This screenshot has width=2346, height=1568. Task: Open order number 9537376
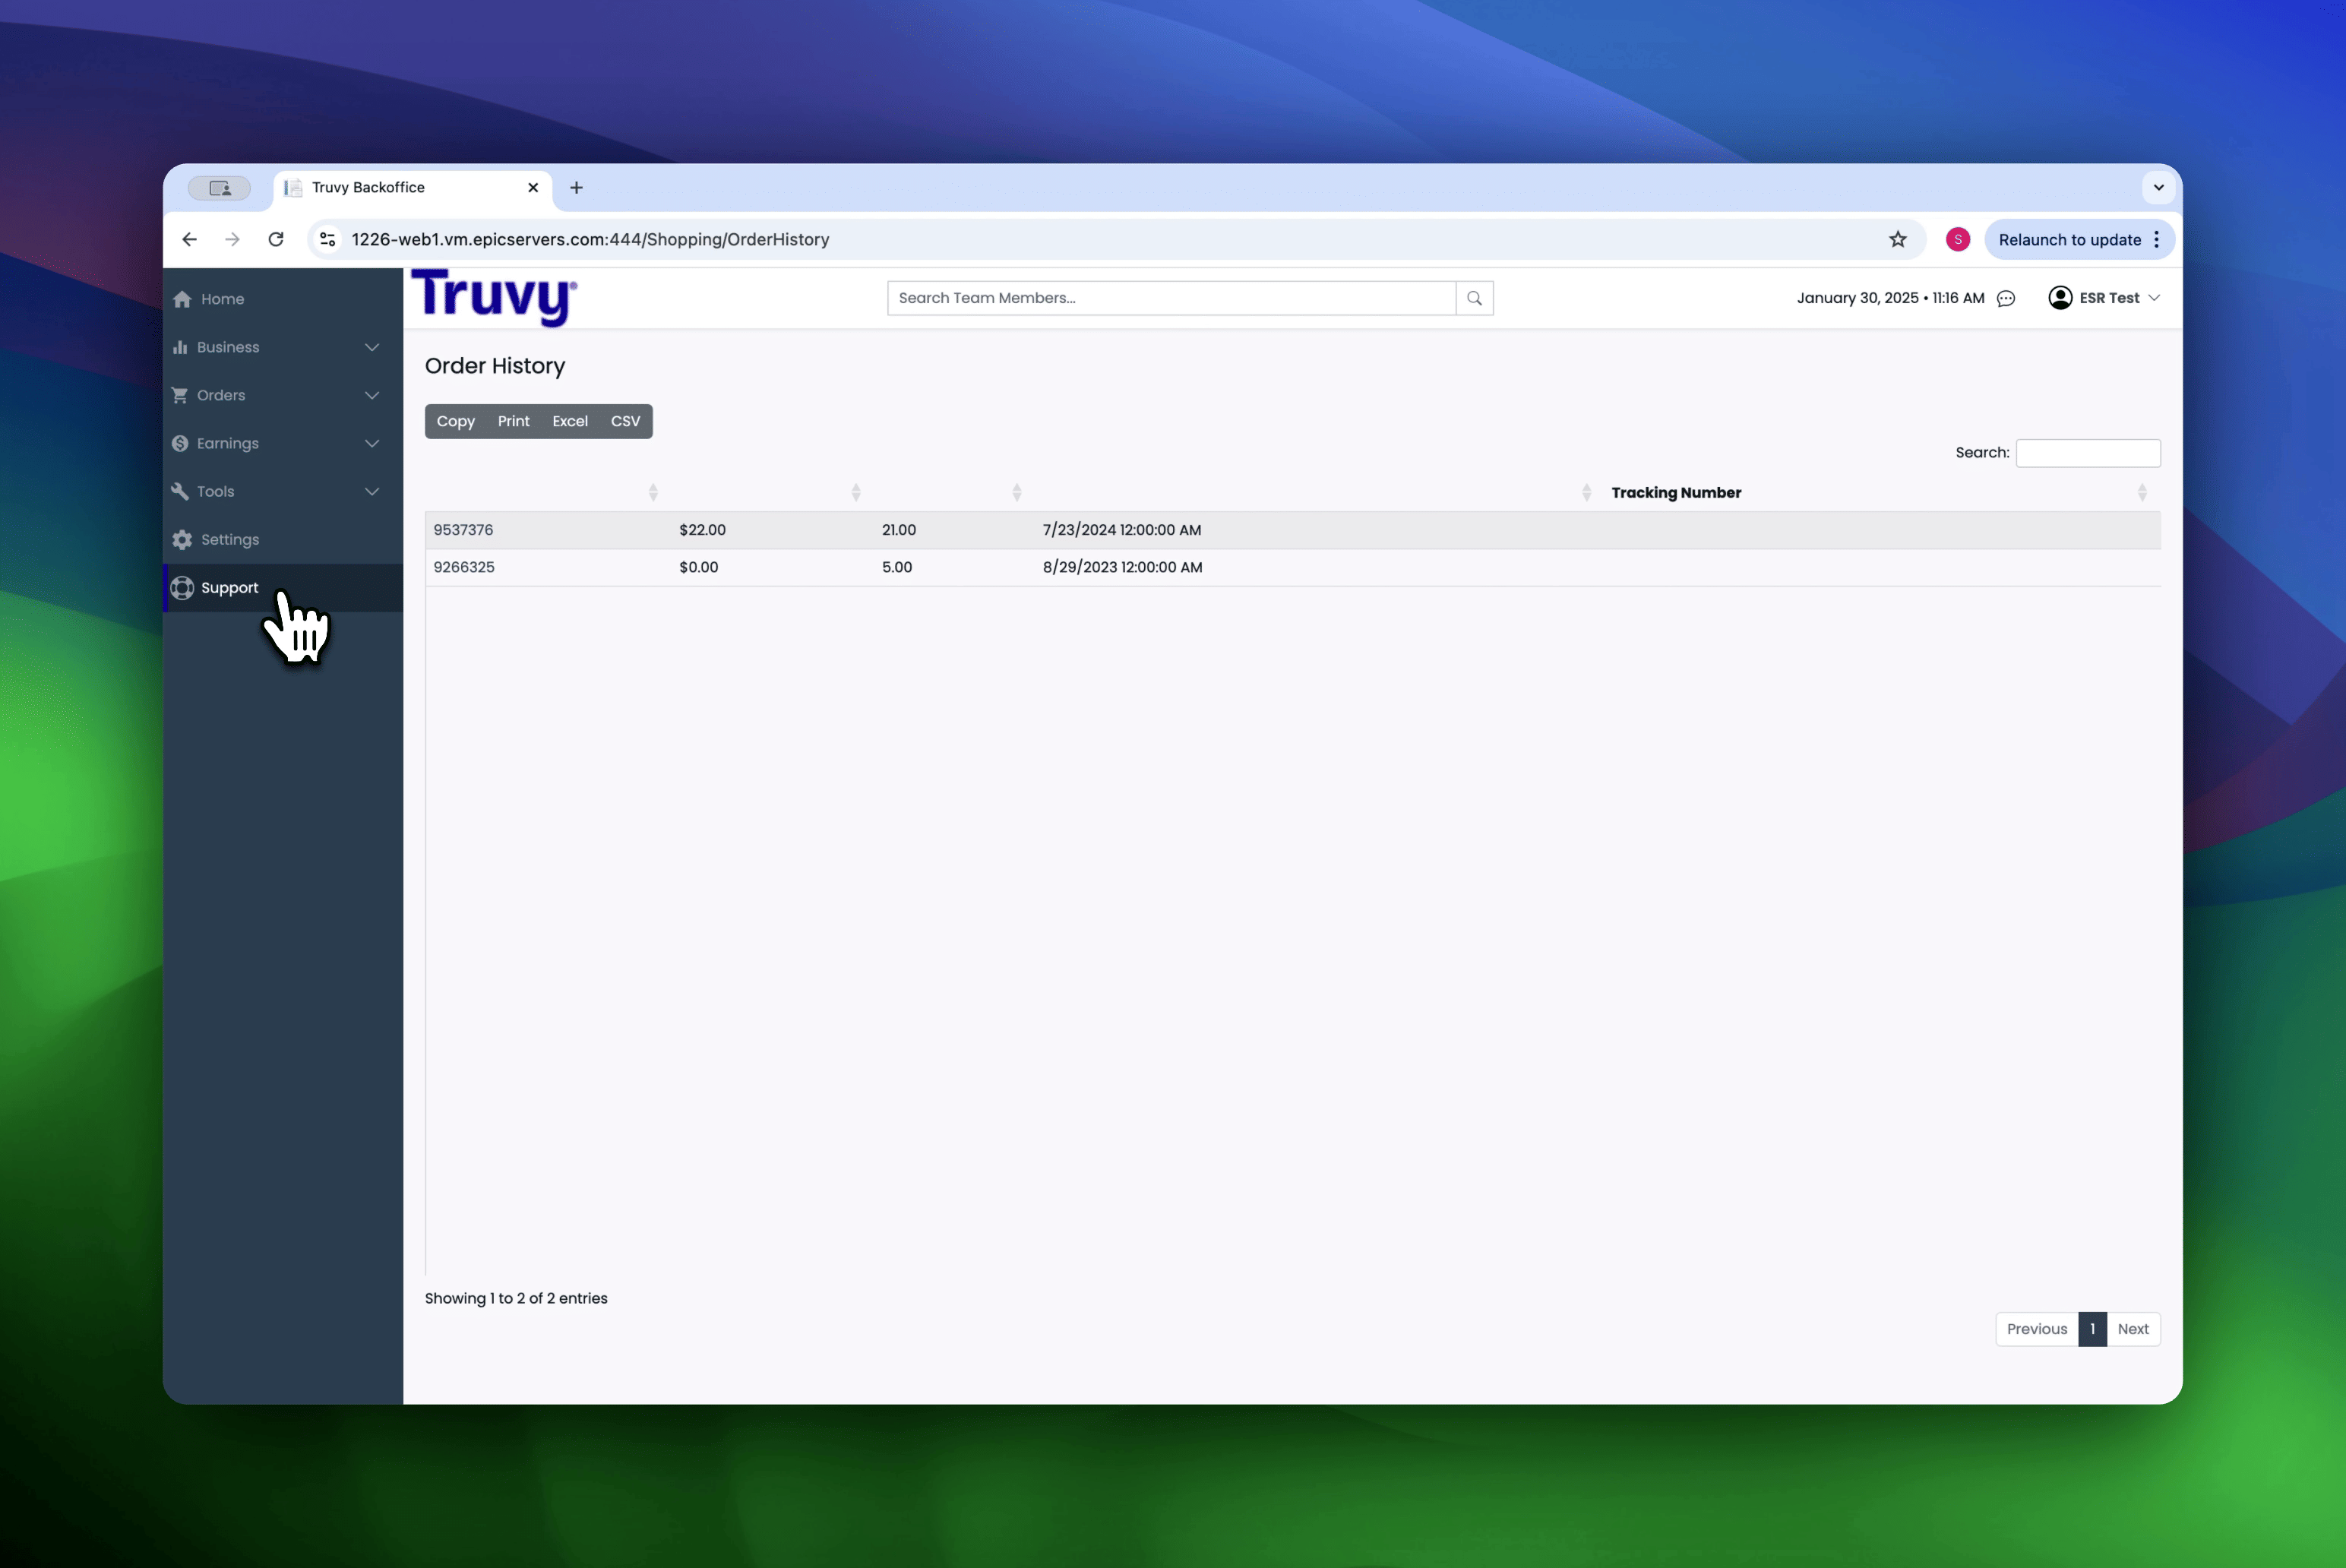coord(463,530)
